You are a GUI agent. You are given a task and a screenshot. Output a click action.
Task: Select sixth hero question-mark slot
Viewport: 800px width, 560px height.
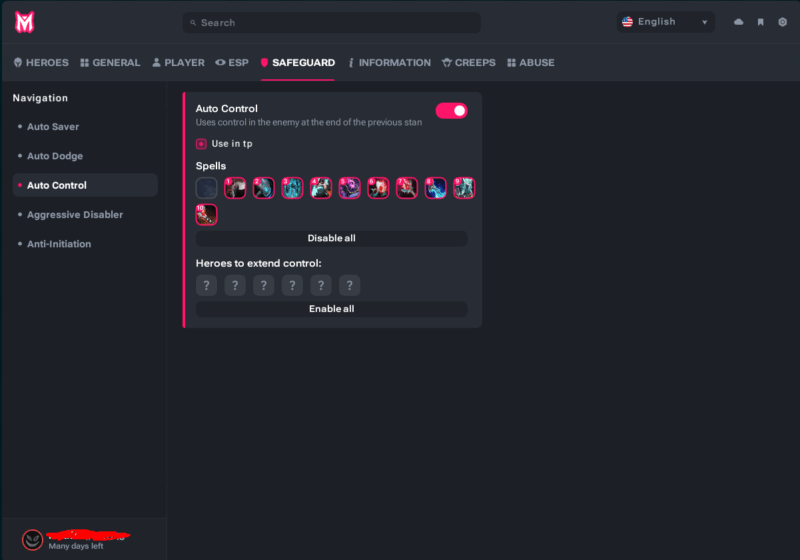click(349, 286)
